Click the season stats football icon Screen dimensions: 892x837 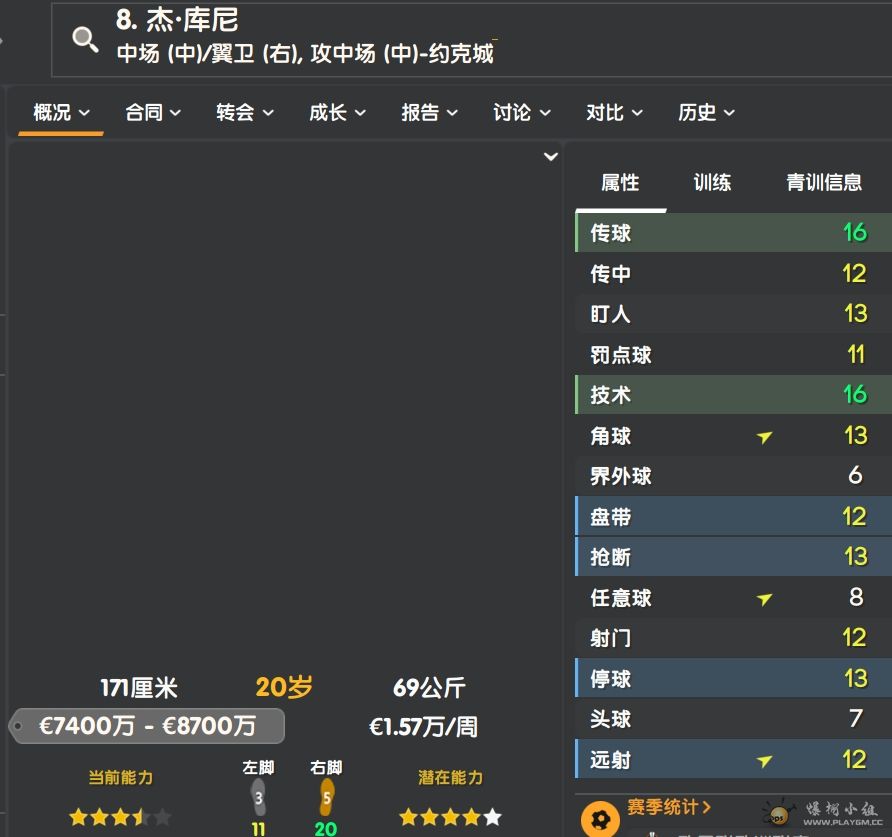[599, 818]
